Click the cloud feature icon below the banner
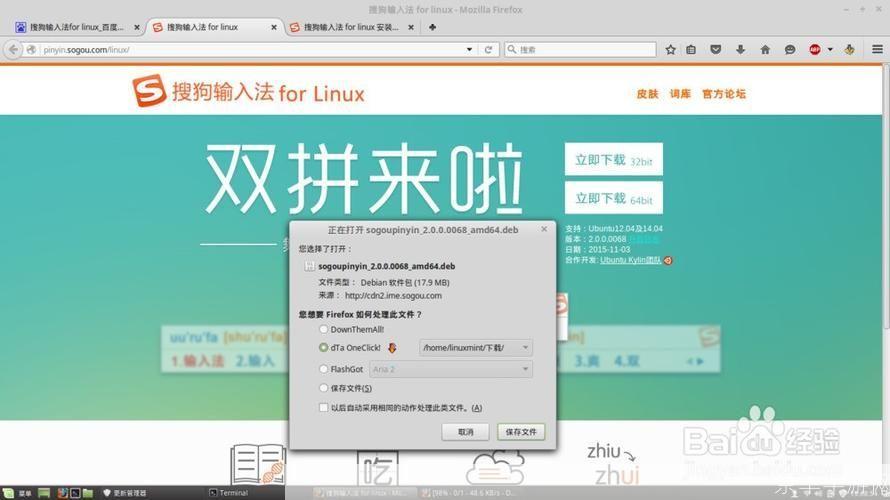Screen dimensions: 890x500 pyautogui.click(x=495, y=468)
